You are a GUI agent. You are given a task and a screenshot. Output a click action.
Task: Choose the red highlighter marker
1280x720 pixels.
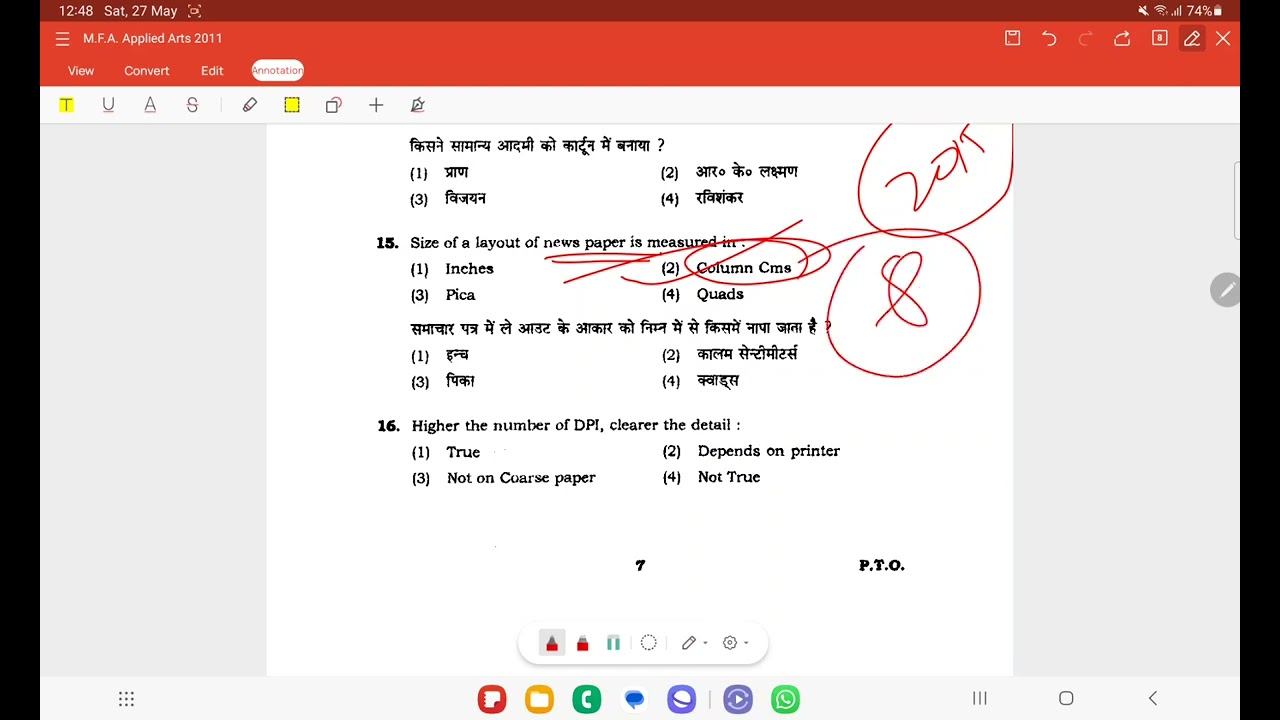tap(583, 643)
